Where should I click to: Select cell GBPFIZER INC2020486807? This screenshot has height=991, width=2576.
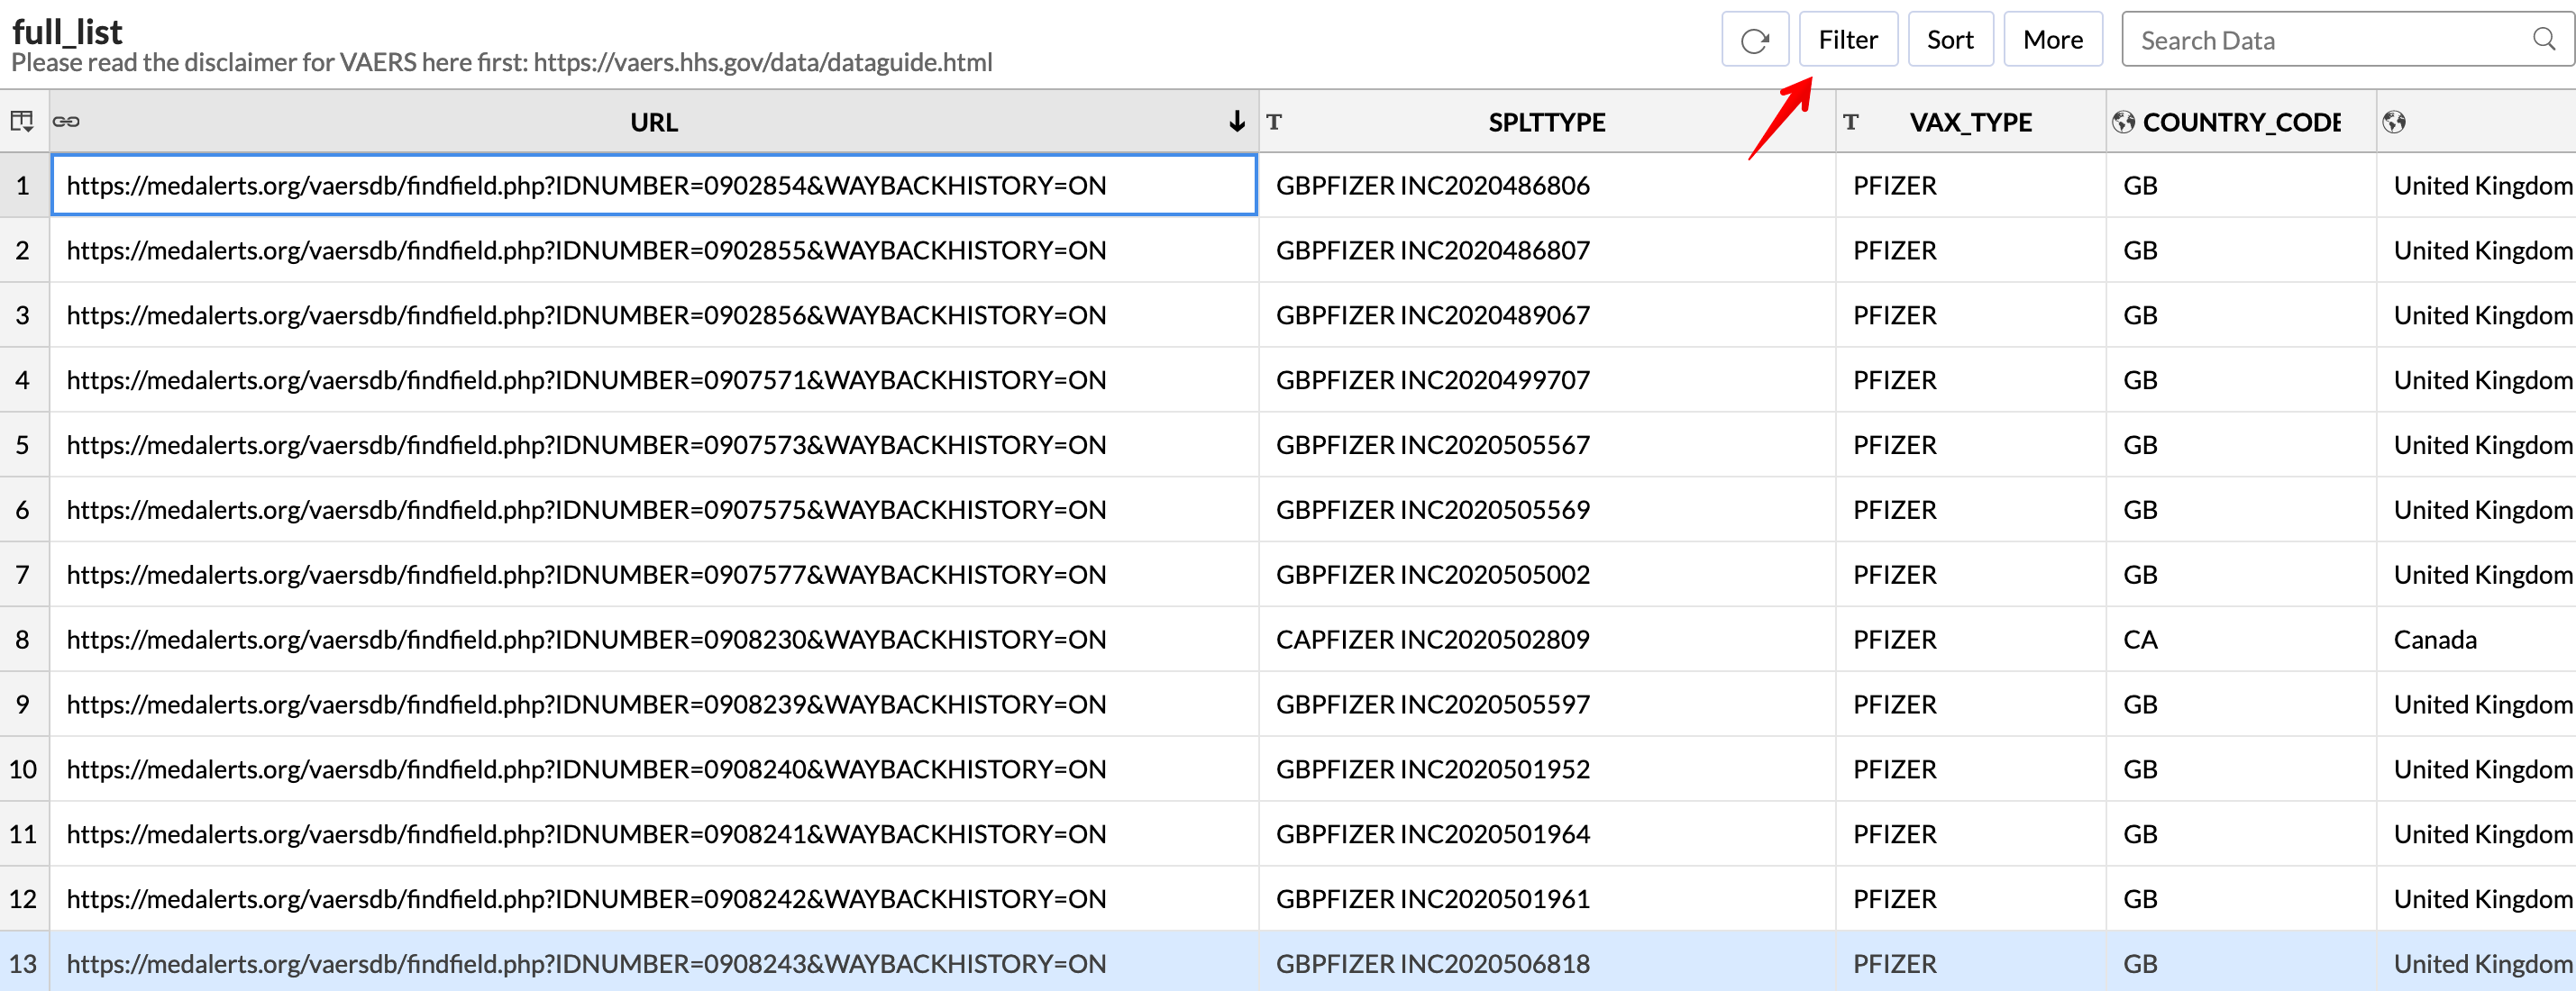tap(1547, 250)
